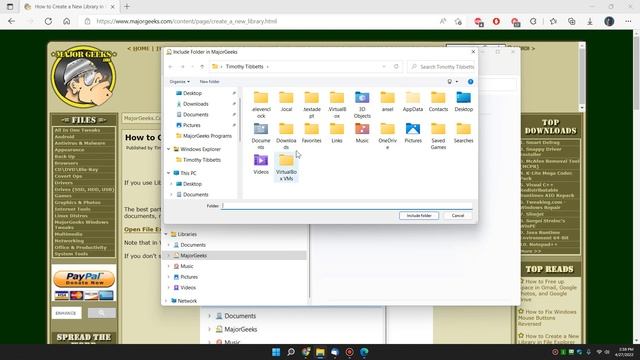Select Music library in Explorer window

[183, 266]
